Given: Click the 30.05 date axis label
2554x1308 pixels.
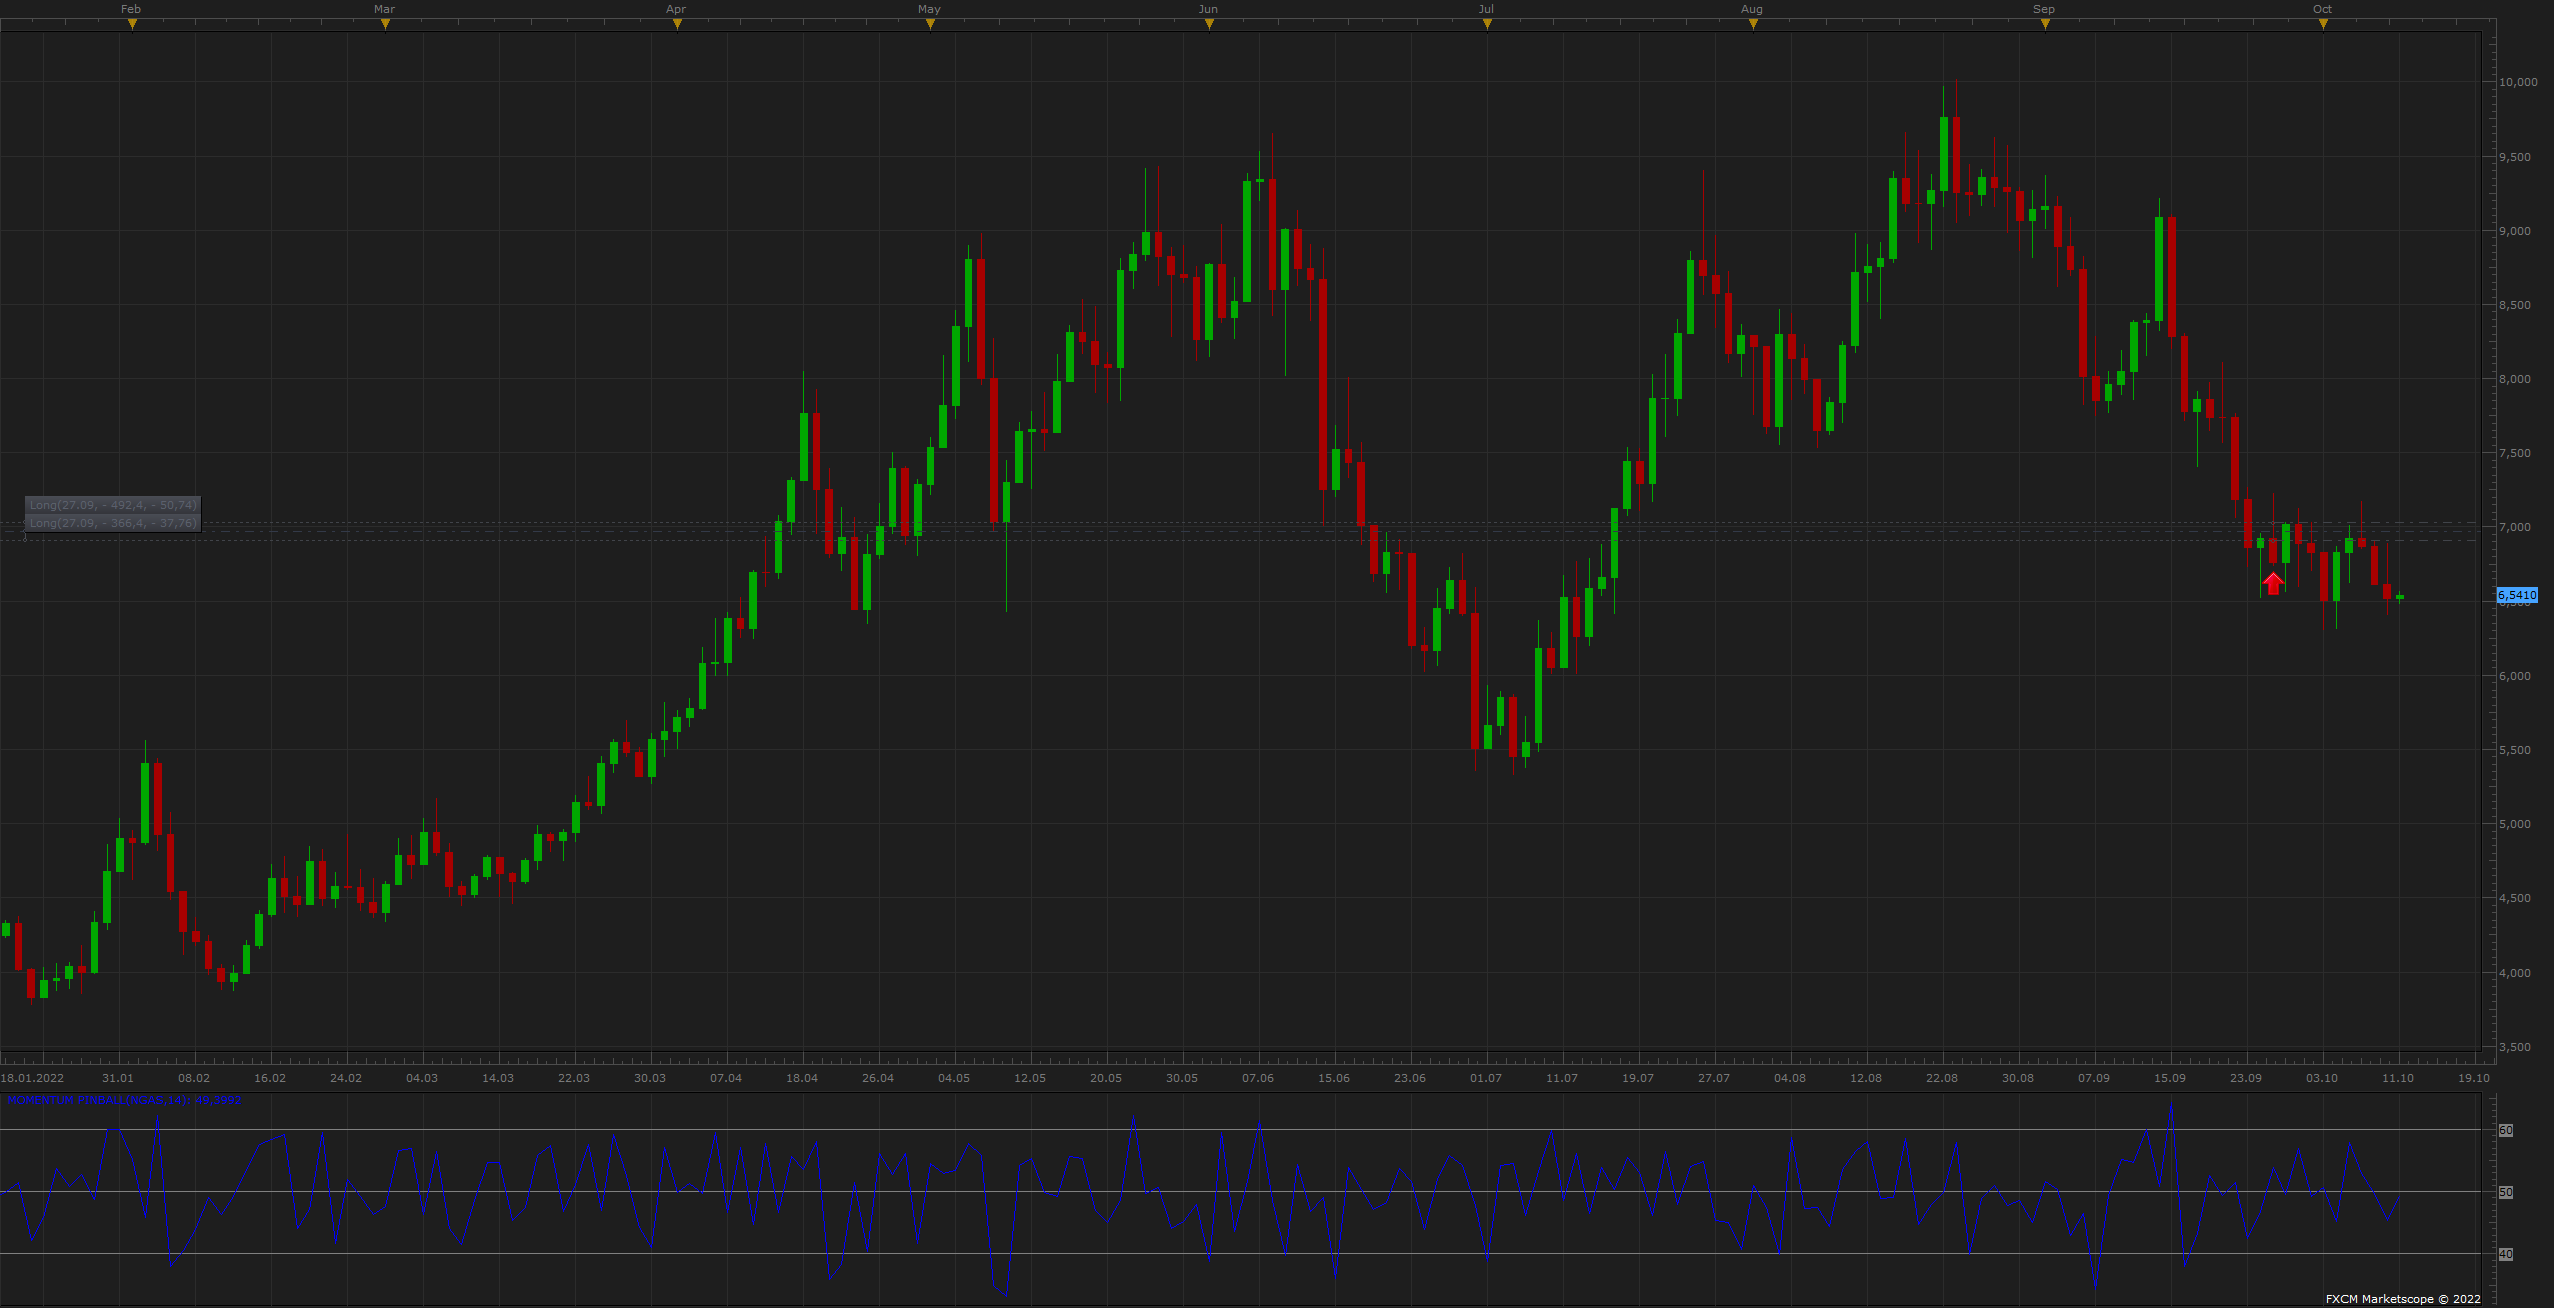Looking at the screenshot, I should [x=1182, y=1078].
